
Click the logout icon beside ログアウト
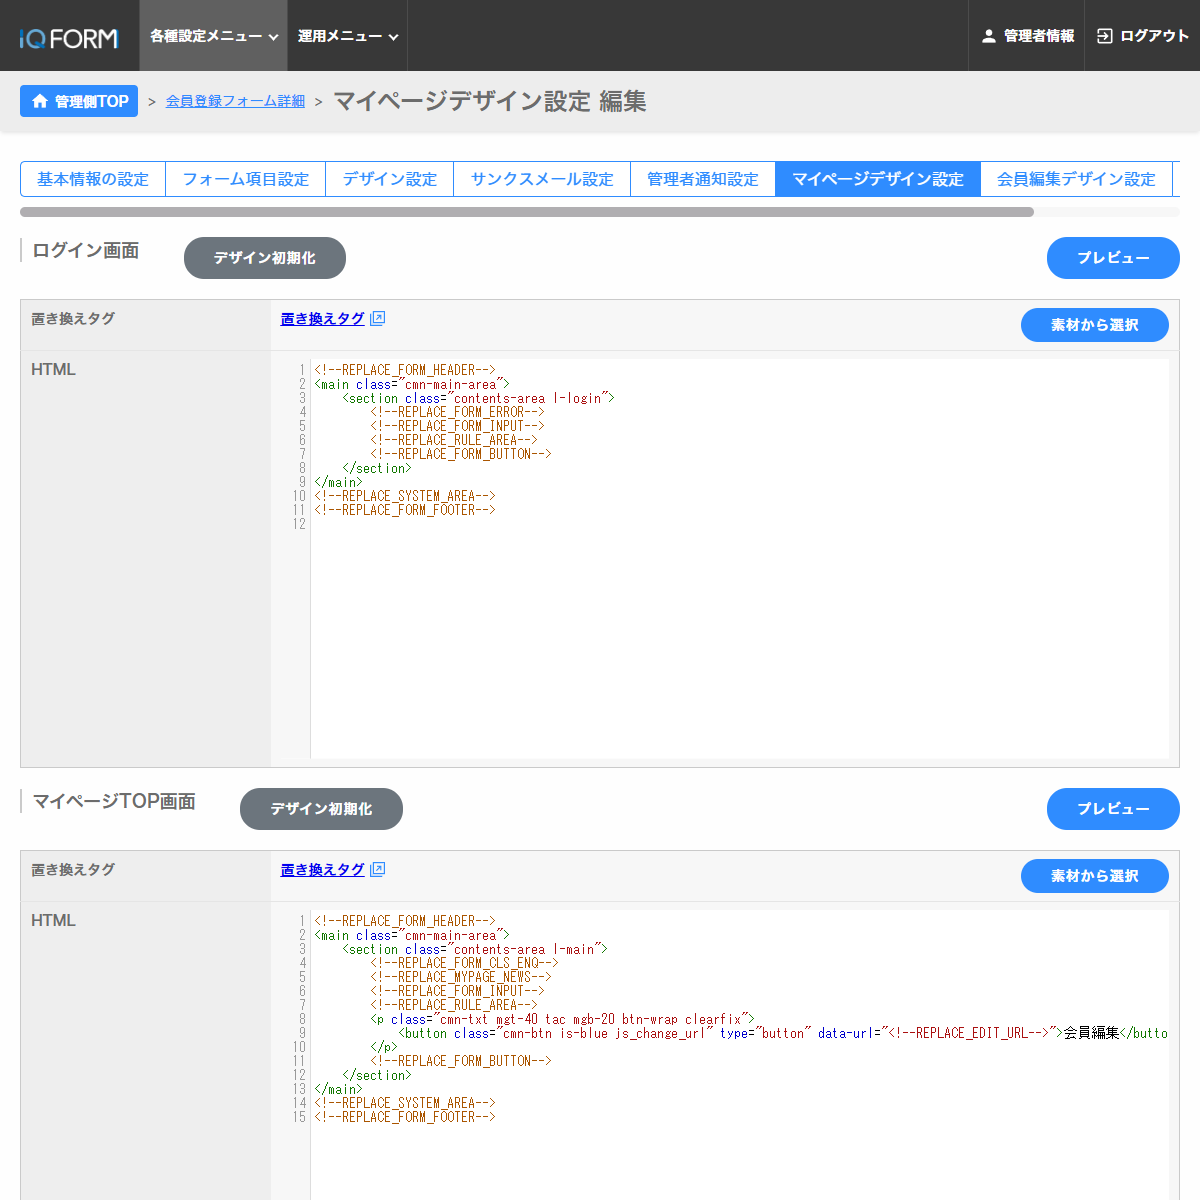click(x=1105, y=35)
